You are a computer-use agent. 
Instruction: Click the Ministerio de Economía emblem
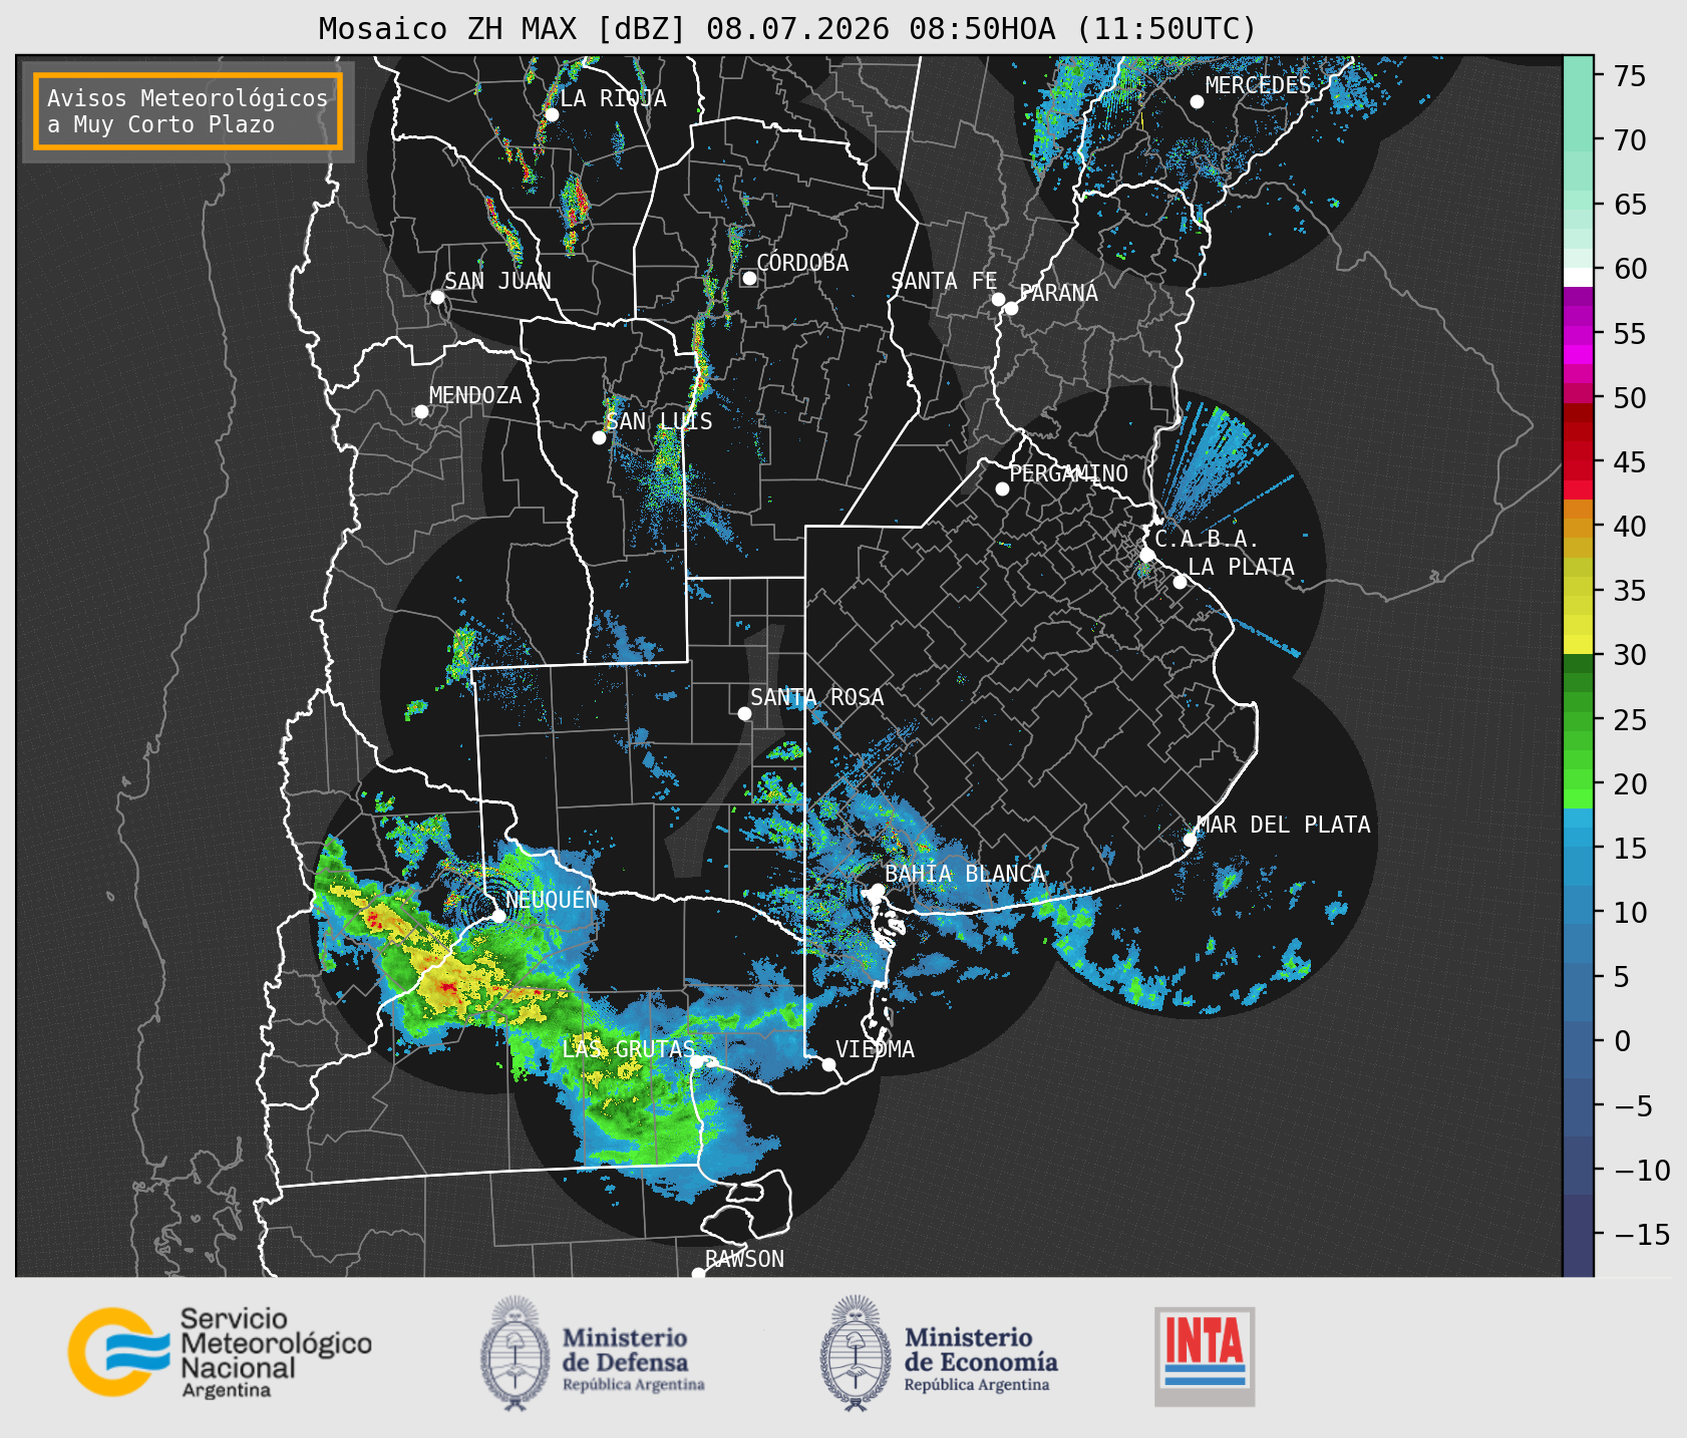coord(854,1353)
